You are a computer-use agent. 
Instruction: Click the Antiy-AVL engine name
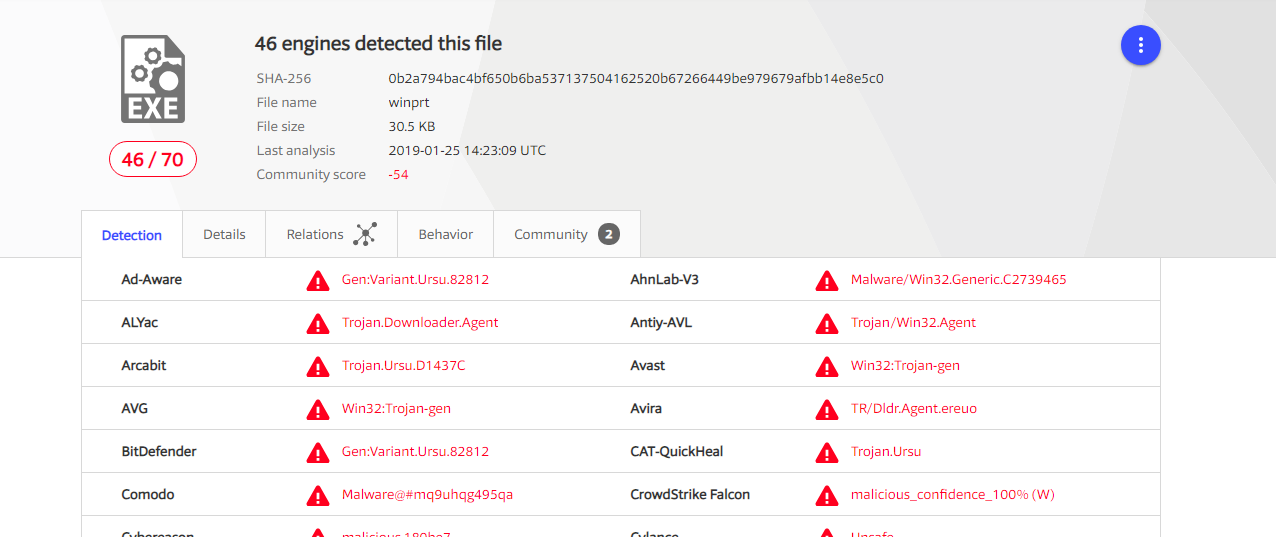click(661, 323)
